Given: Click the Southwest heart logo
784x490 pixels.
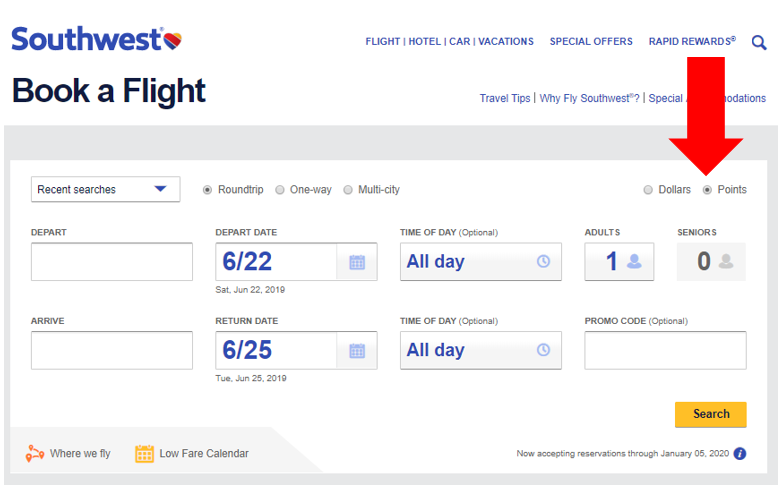Looking at the screenshot, I should pos(172,40).
